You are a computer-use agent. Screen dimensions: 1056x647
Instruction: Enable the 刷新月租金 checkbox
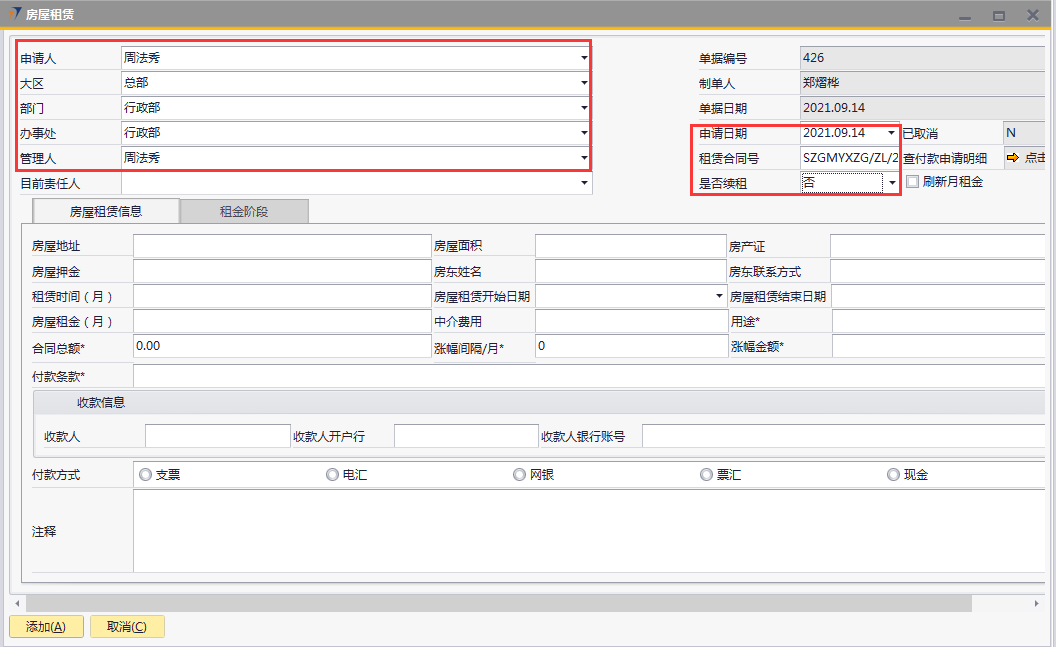pyautogui.click(x=912, y=182)
